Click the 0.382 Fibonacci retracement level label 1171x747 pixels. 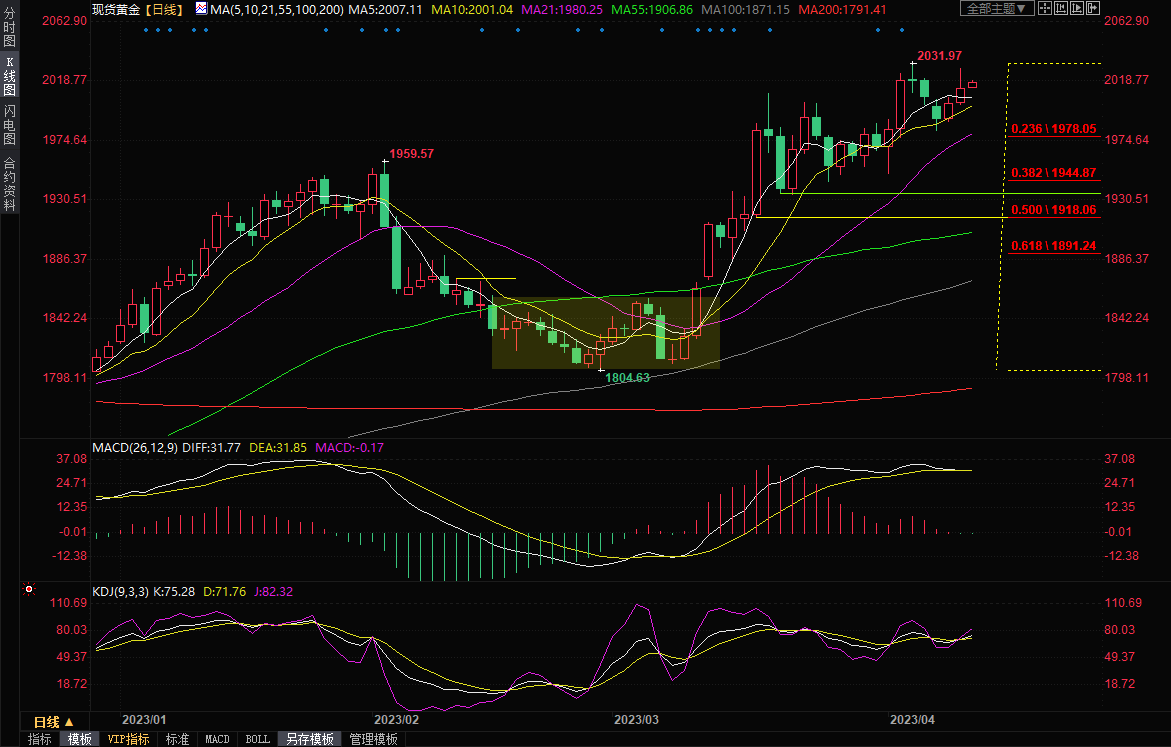(x=1053, y=172)
